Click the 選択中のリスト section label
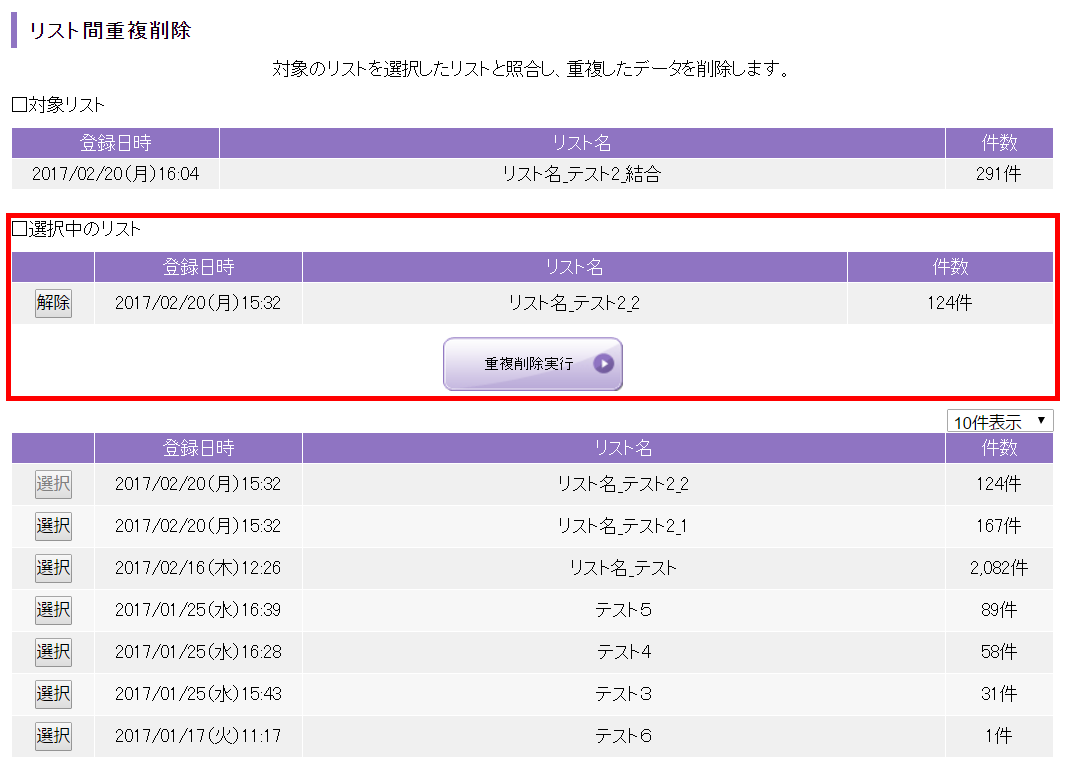The width and height of the screenshot is (1066, 774). (76, 229)
